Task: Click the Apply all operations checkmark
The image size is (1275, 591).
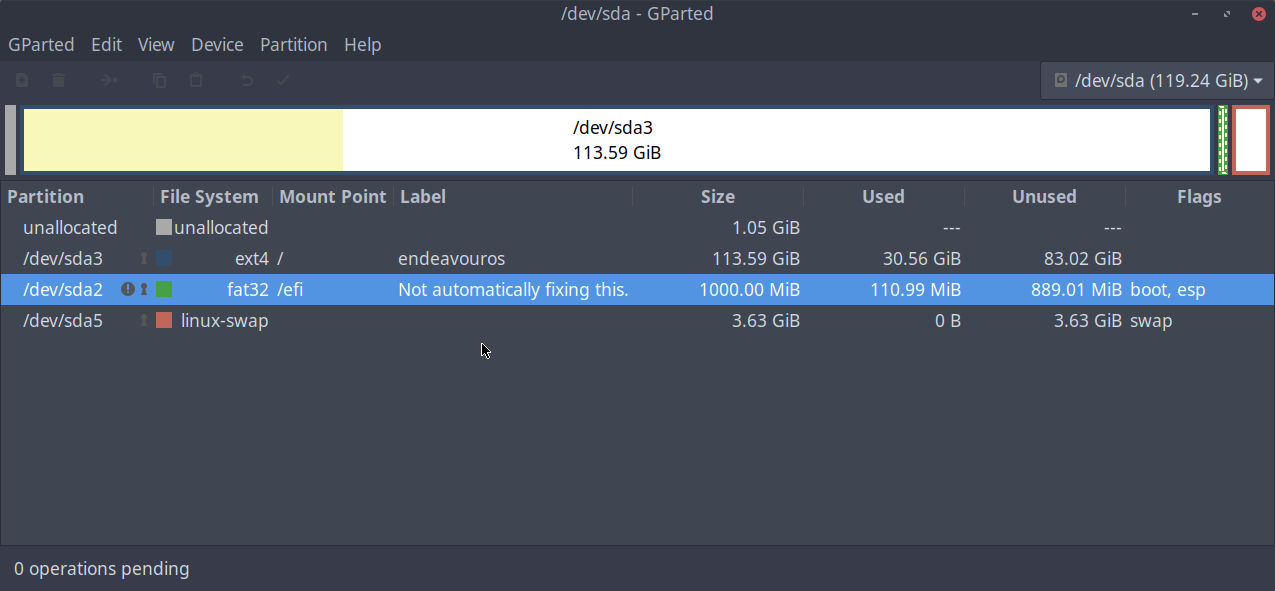Action: tap(283, 80)
